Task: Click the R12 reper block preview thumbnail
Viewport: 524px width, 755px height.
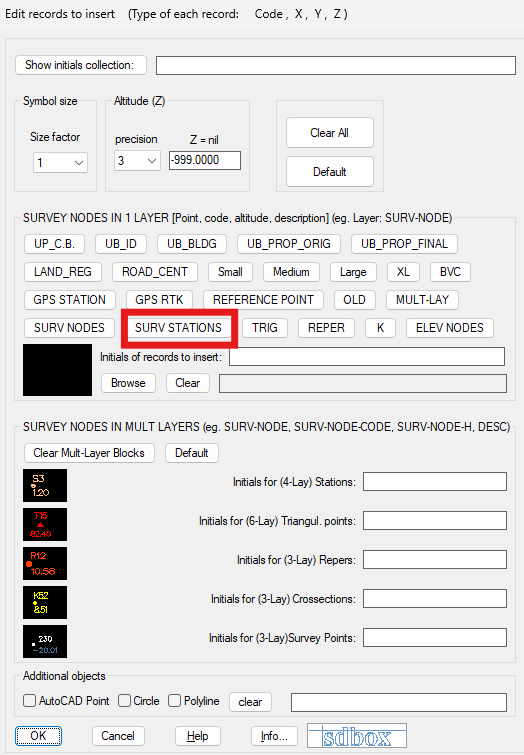Action: (45, 563)
